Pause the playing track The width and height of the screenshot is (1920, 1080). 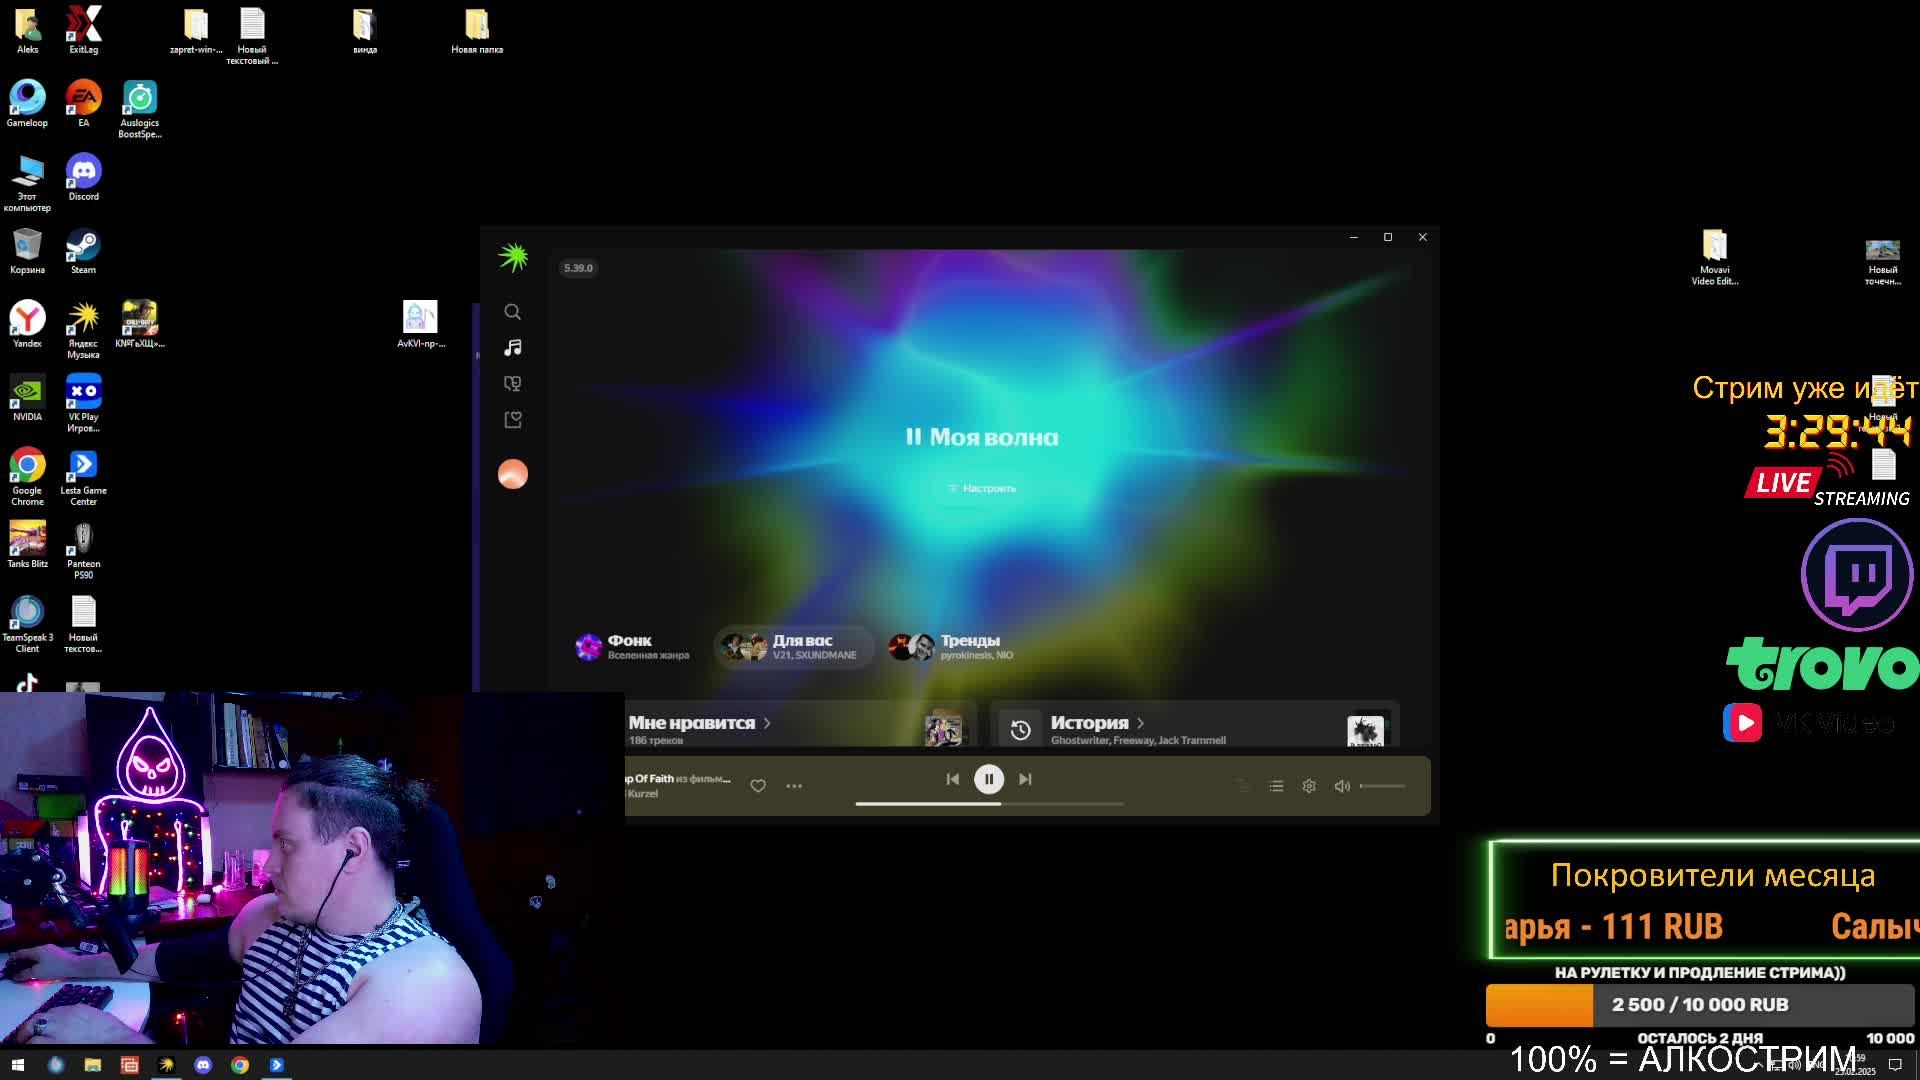click(989, 779)
